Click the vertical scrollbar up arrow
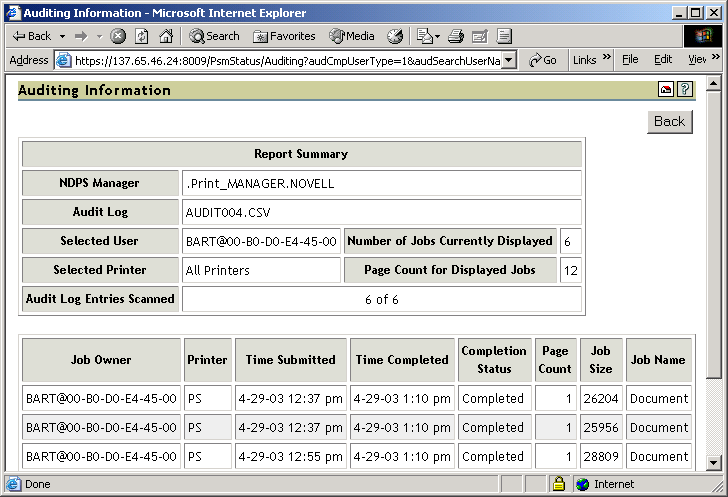 (x=713, y=84)
